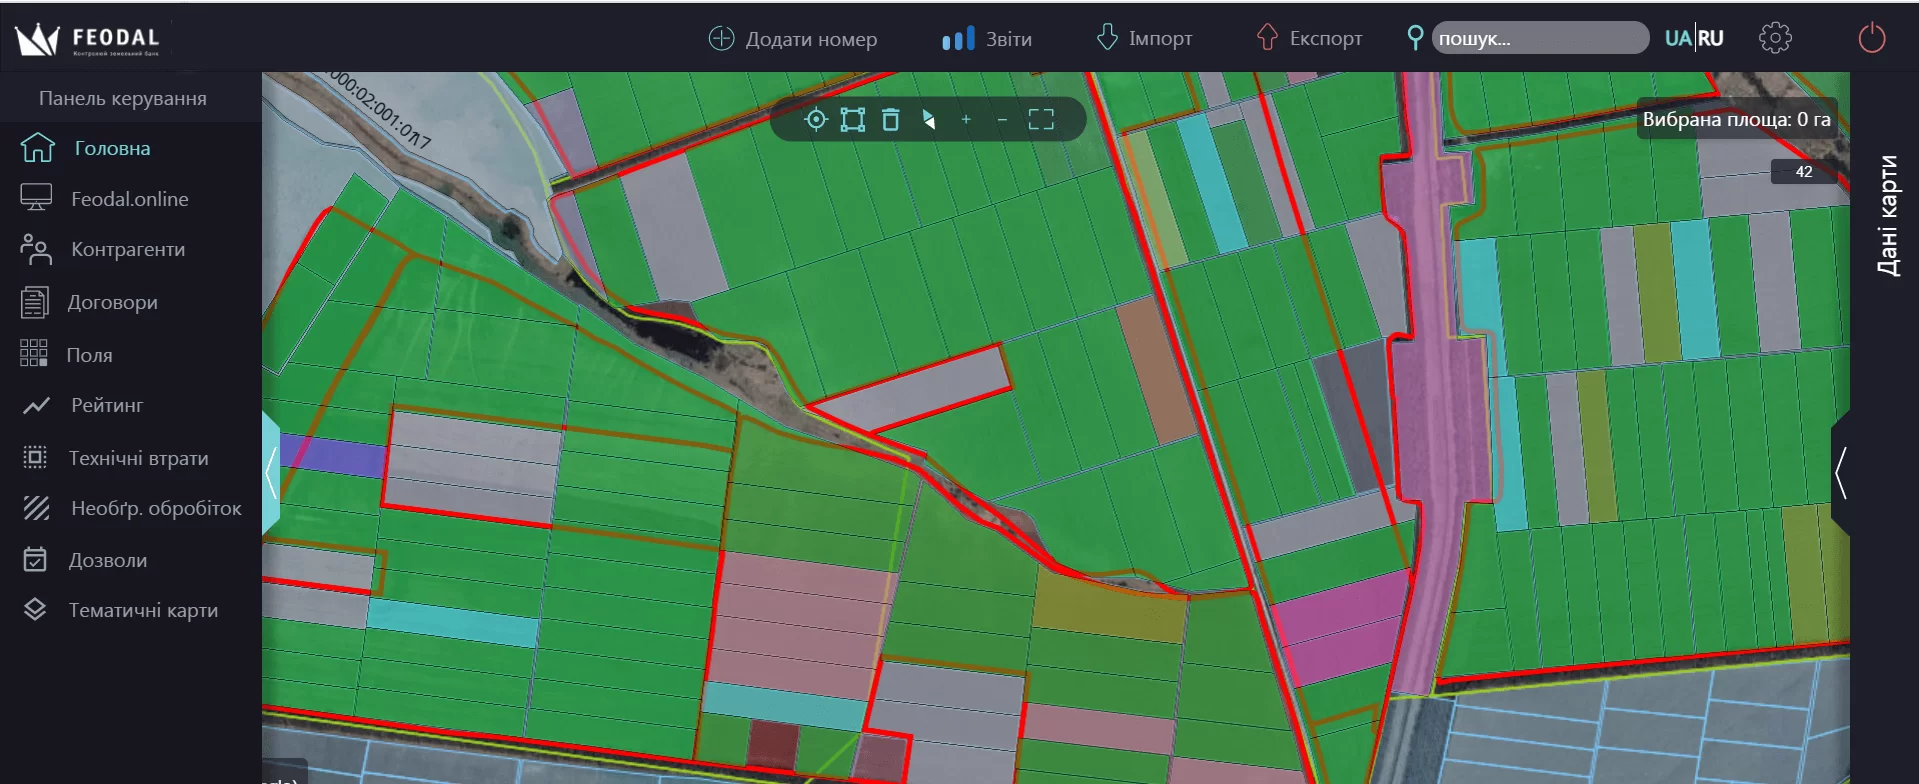The height and width of the screenshot is (784, 1919).
Task: Zoom in with the plus icon
Action: point(966,120)
